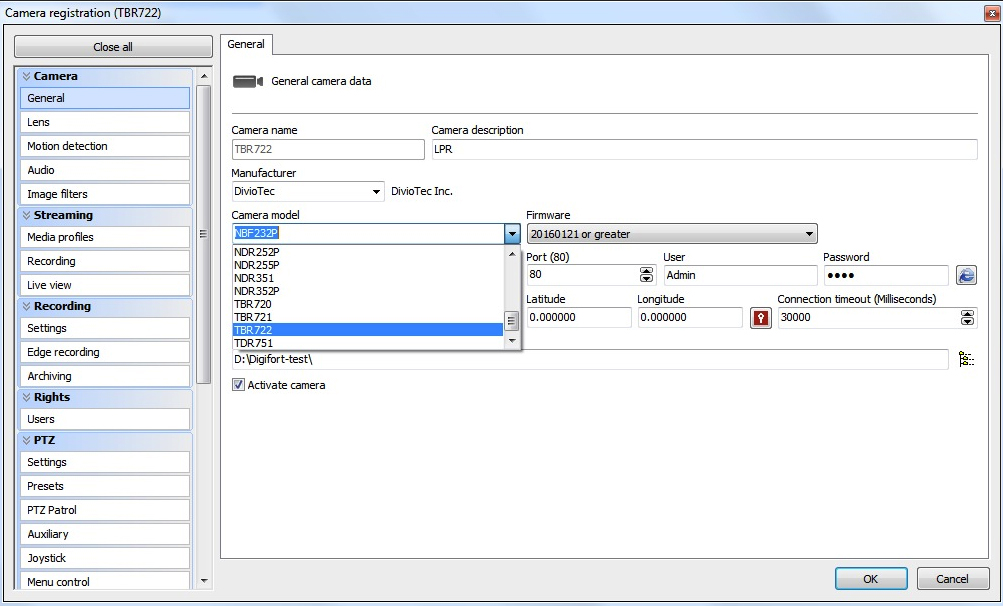Click into the Camera description field
This screenshot has height=606, width=1003.
click(703, 150)
